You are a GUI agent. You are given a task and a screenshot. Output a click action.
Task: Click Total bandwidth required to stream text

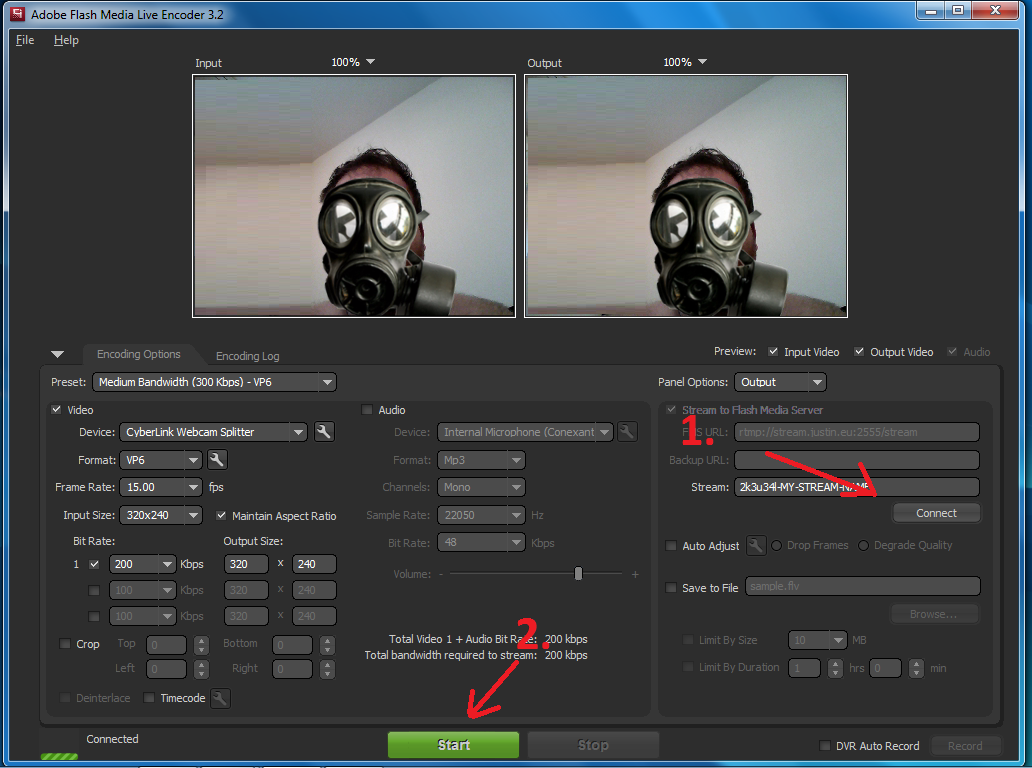[451, 655]
